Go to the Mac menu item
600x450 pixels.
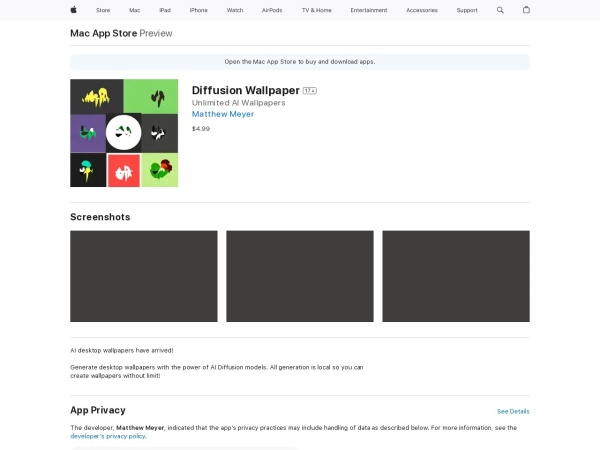click(x=134, y=10)
